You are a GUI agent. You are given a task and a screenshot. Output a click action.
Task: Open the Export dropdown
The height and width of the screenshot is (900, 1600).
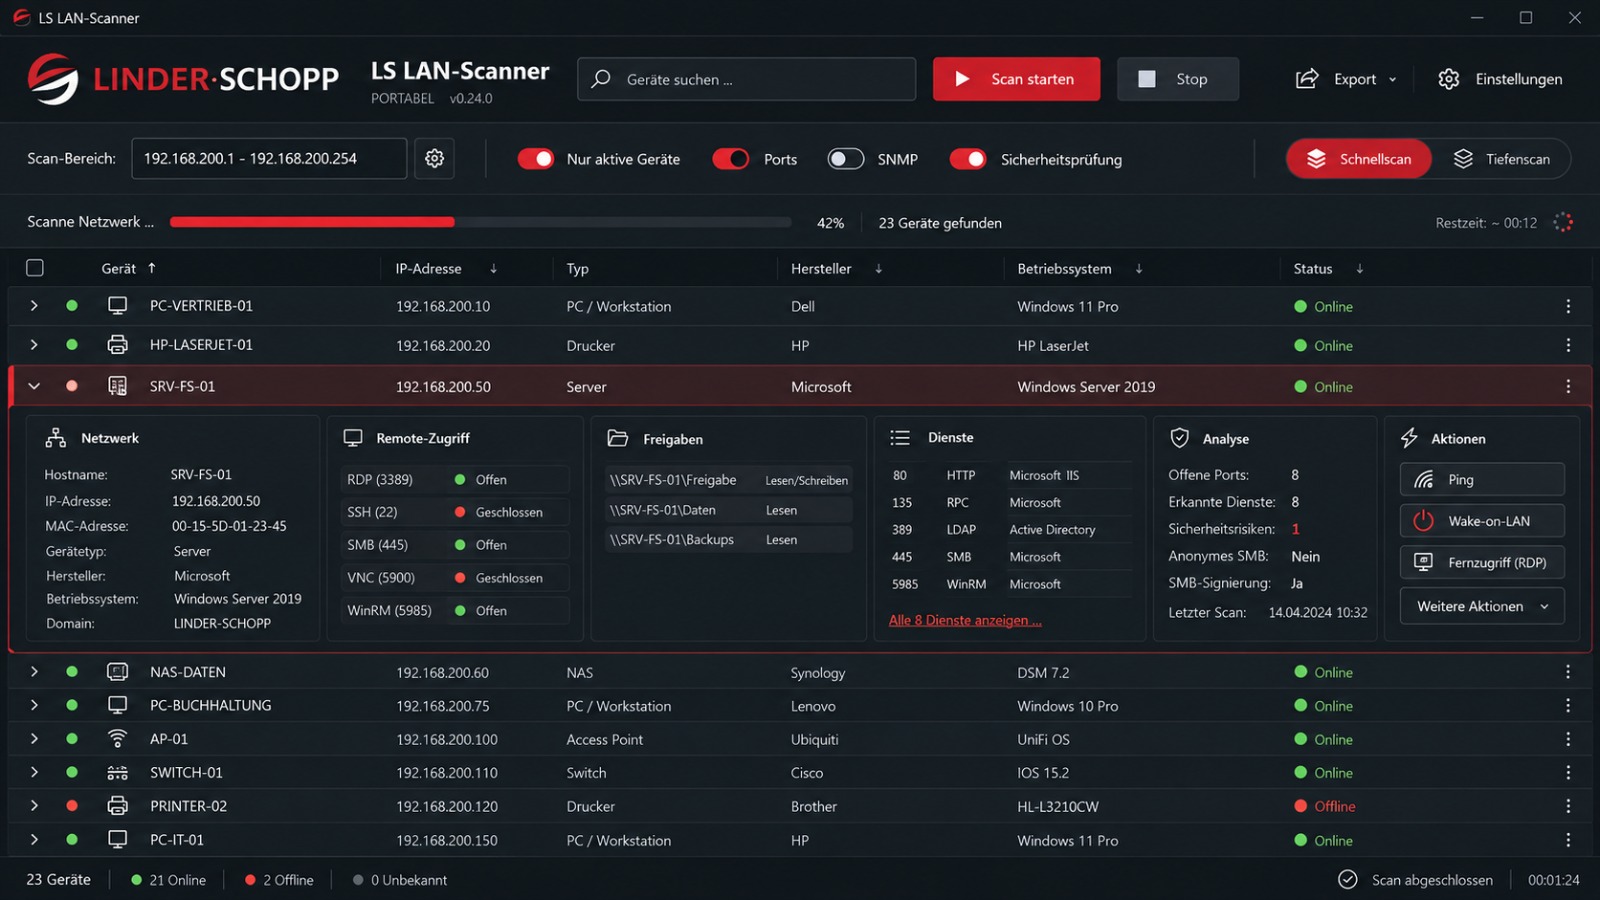tap(1346, 79)
